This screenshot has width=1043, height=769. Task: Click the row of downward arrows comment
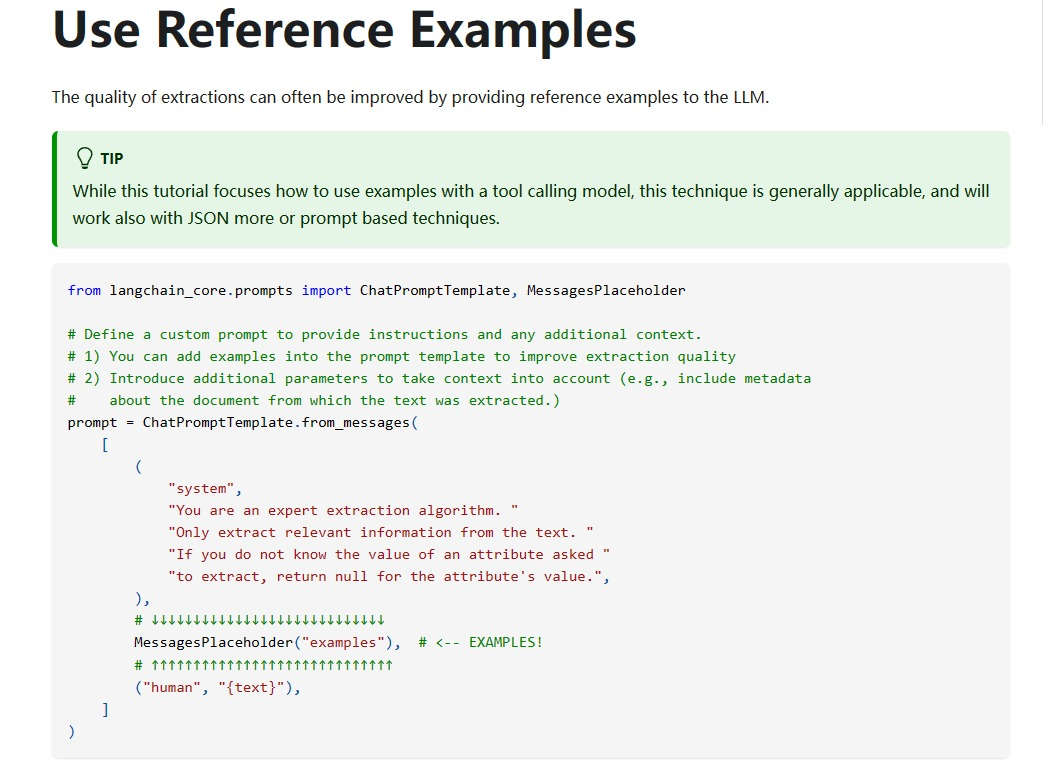(260, 620)
